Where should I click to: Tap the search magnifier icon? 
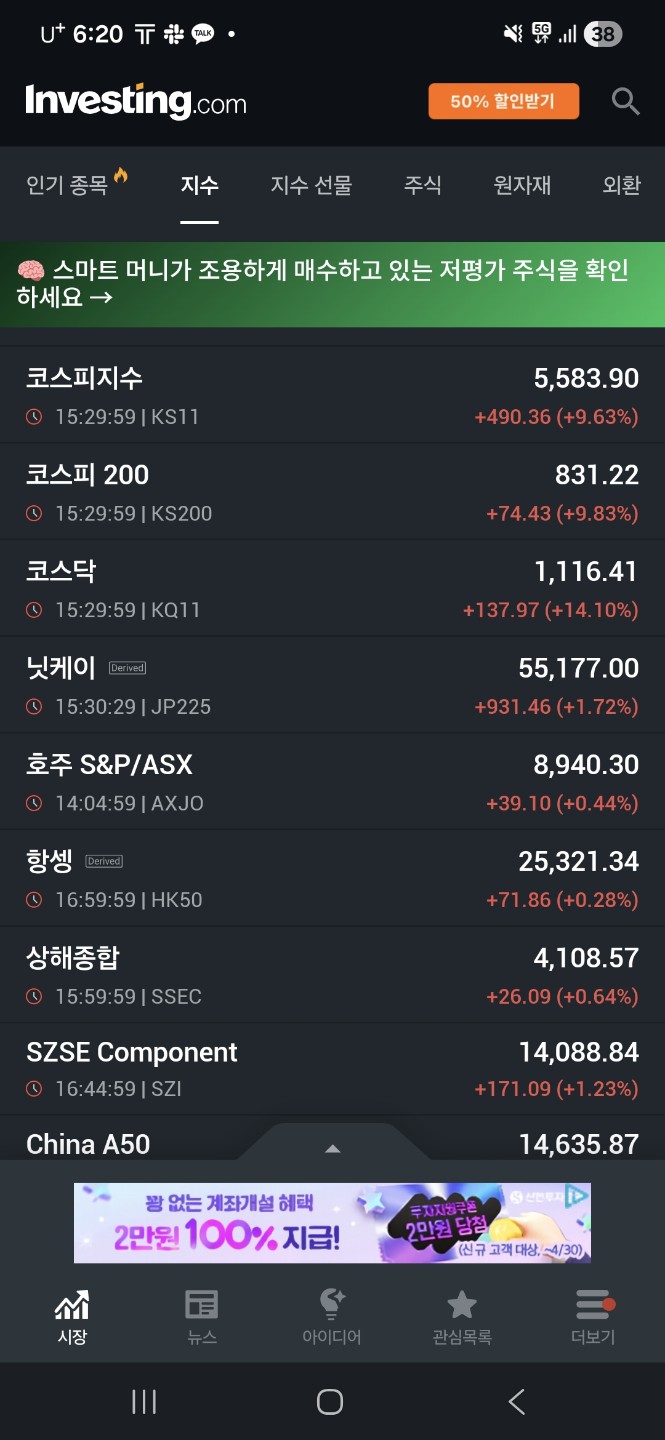tap(625, 101)
